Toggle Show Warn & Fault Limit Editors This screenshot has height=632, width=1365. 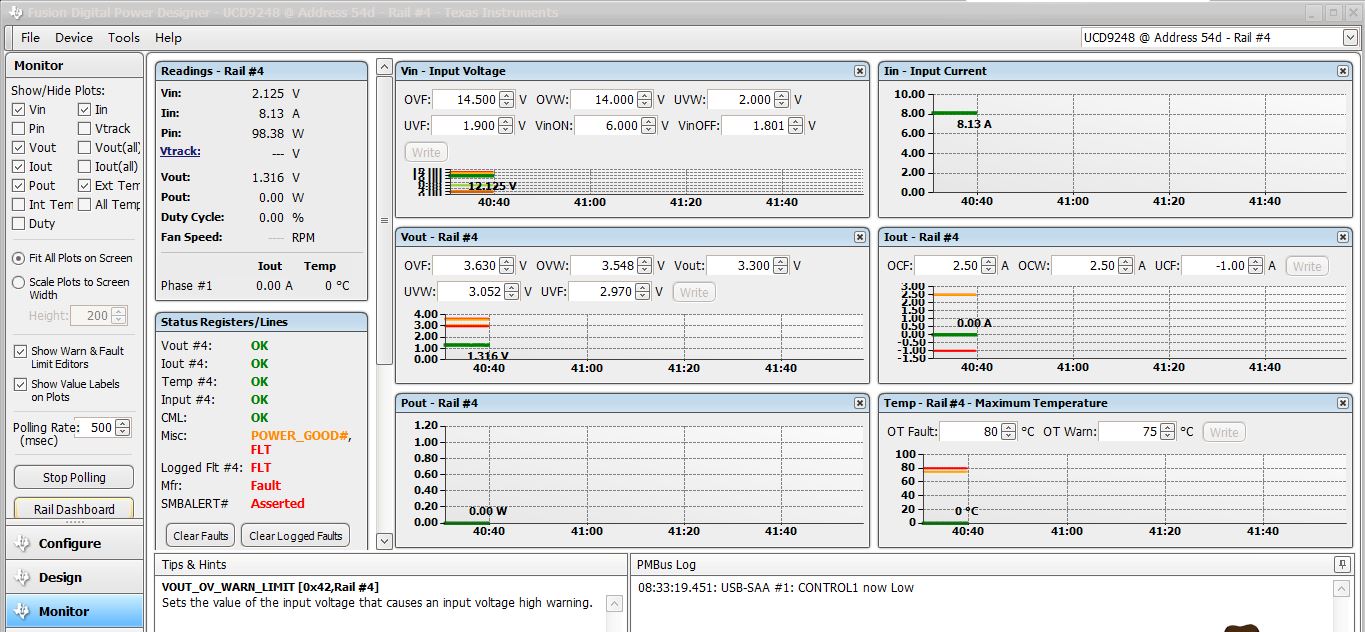(21, 352)
